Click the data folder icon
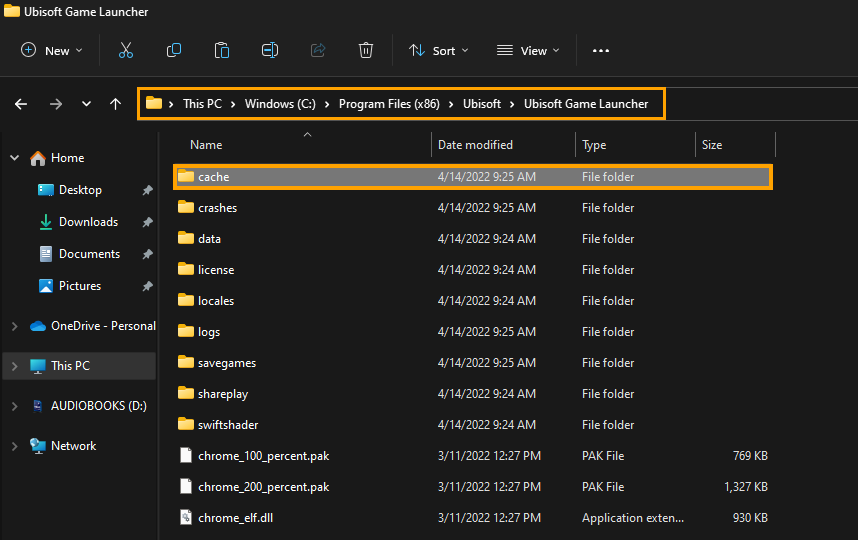 coord(186,239)
